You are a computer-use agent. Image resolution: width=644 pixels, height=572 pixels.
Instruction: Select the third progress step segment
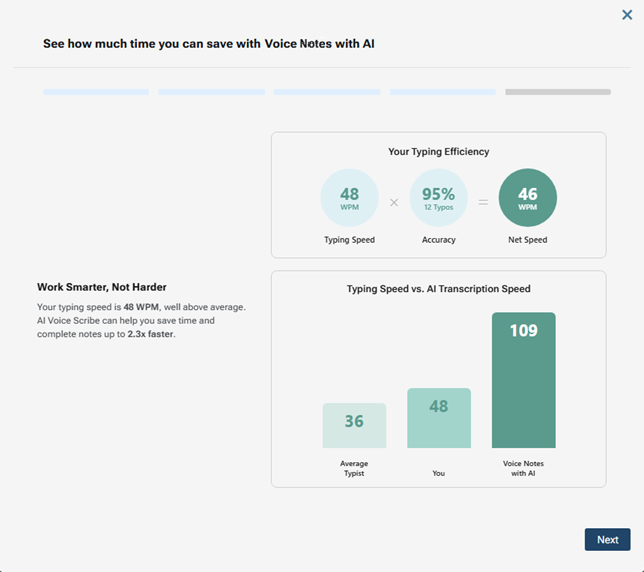pos(327,92)
